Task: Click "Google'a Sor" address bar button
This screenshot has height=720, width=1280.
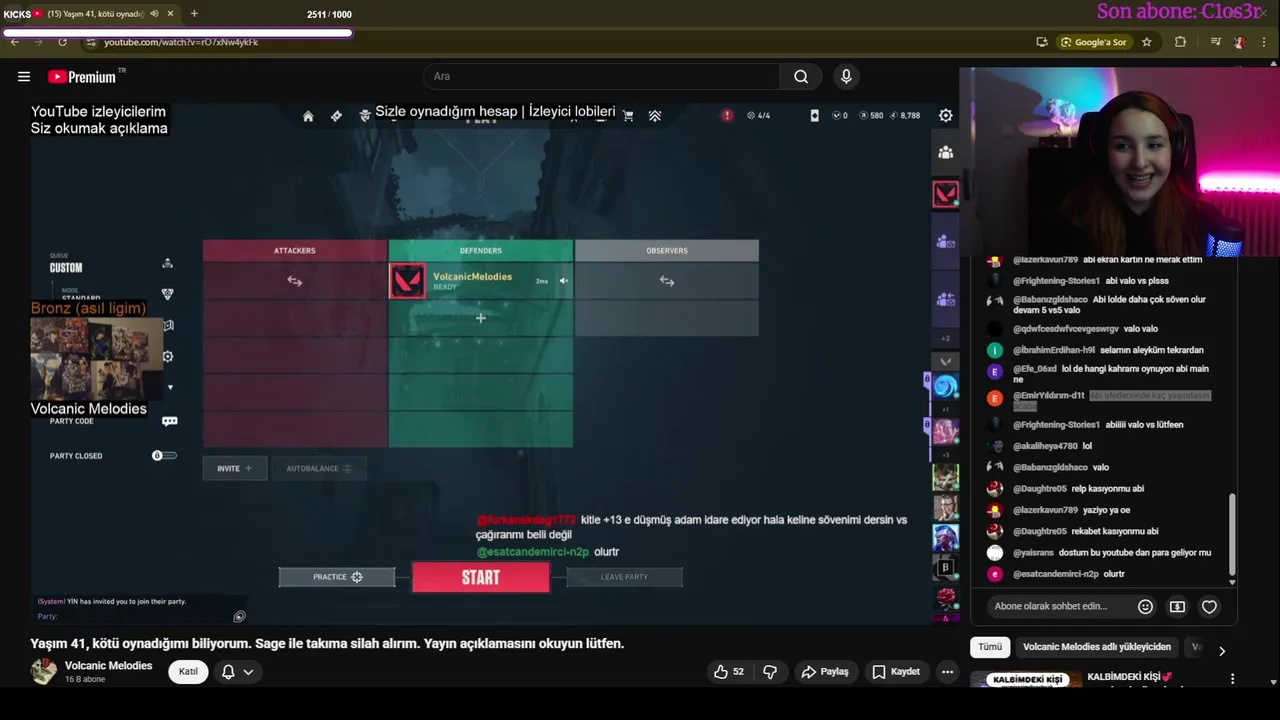Action: 1094,42
